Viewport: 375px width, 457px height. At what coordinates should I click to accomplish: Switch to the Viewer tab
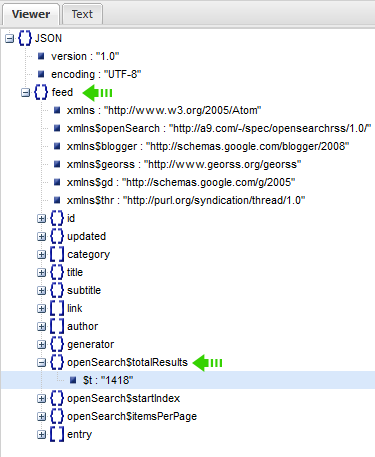[31, 14]
